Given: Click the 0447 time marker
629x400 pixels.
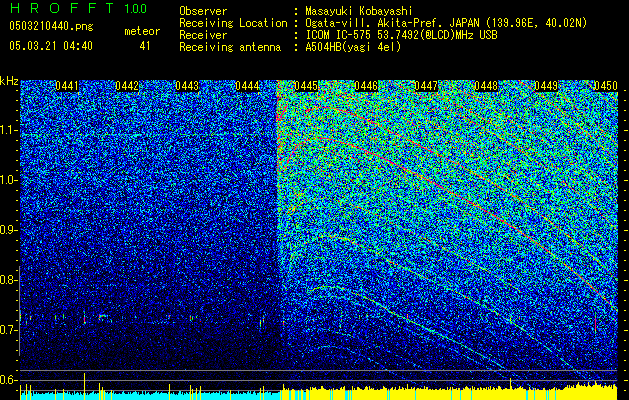Looking at the screenshot, I should 426,86.
